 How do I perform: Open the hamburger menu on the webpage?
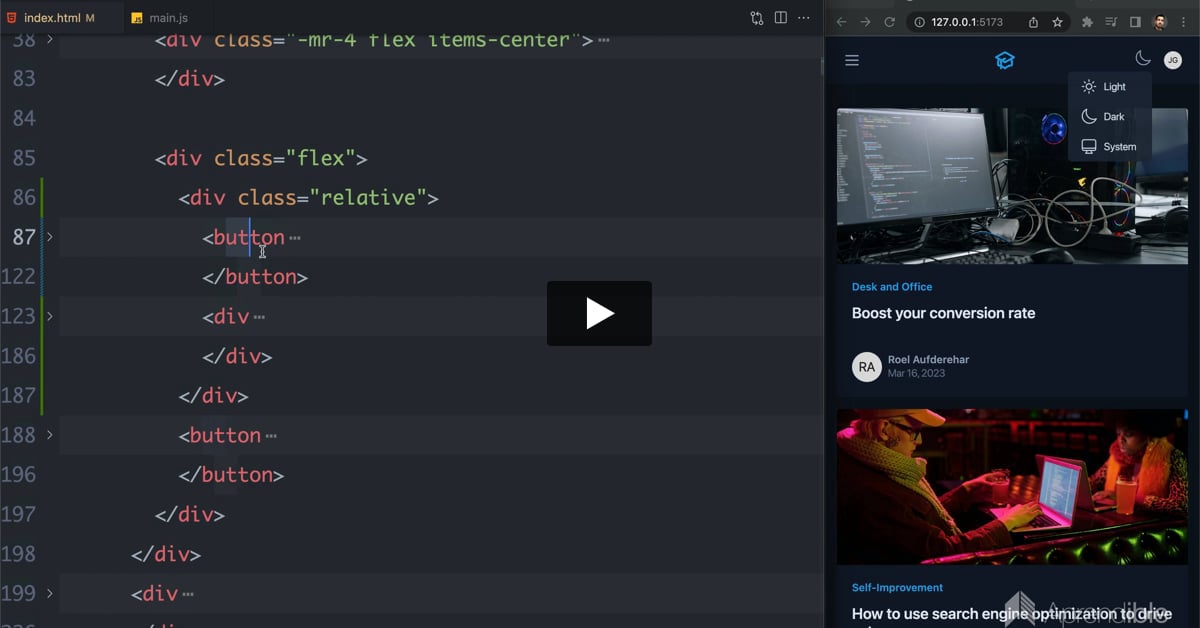tap(852, 61)
